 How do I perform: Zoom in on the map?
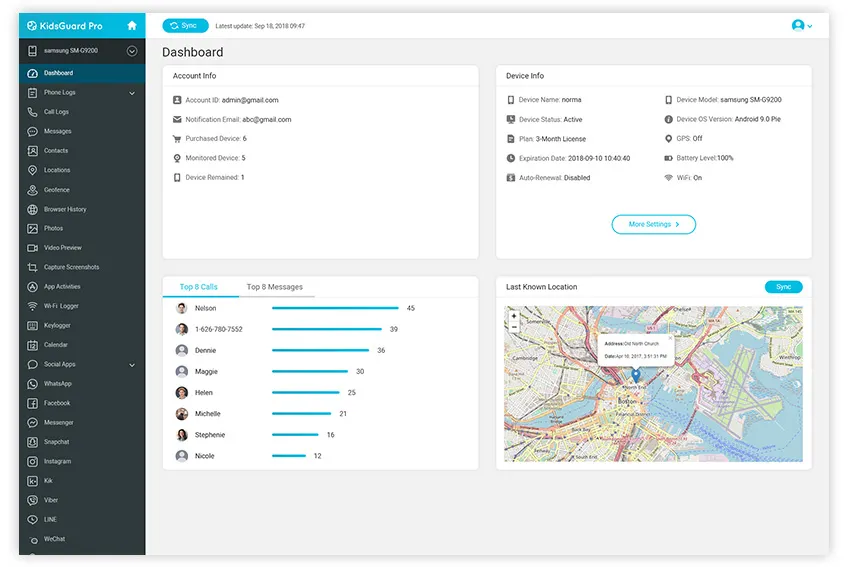coord(514,316)
